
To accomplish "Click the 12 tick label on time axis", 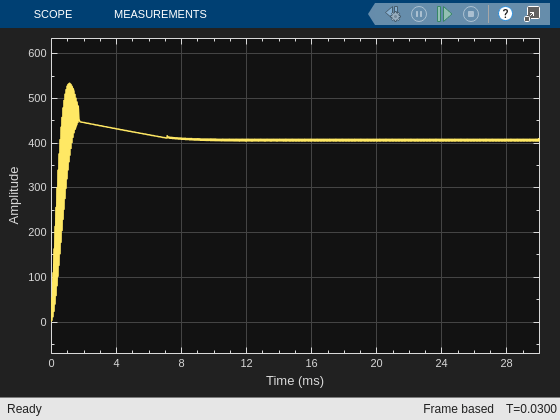I will 246,364.
